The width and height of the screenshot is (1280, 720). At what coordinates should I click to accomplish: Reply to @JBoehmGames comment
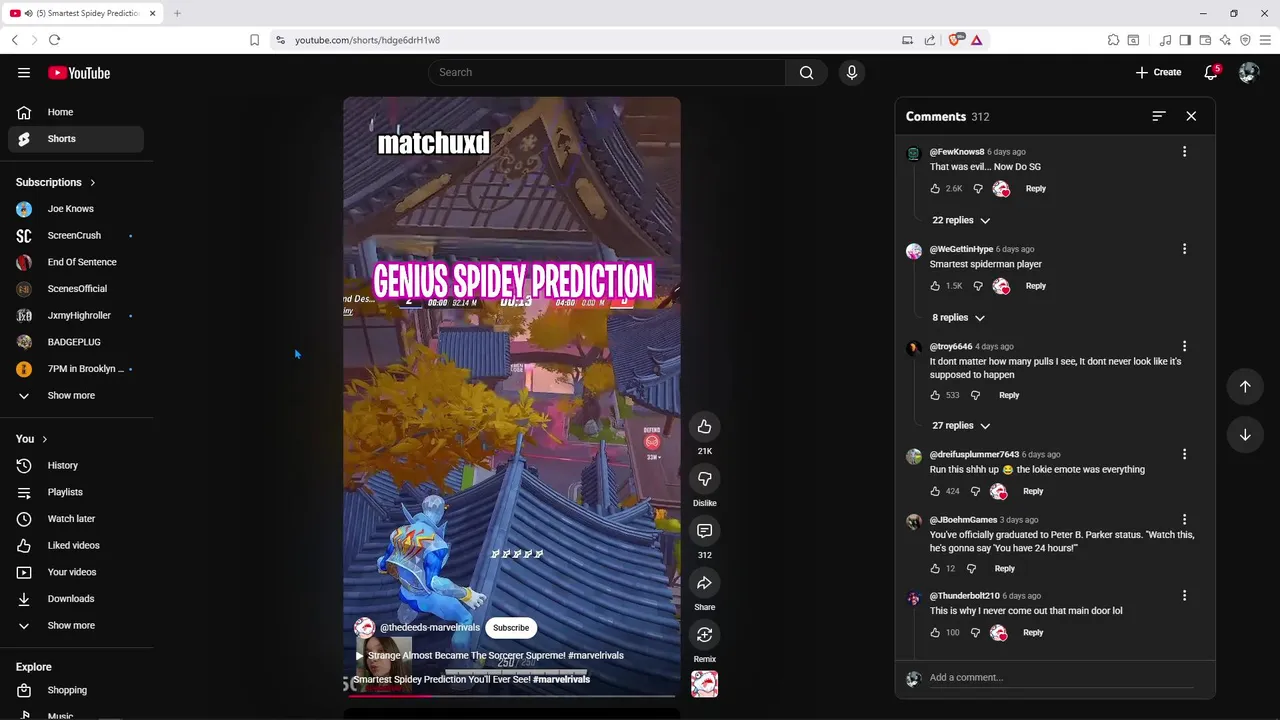point(1004,568)
